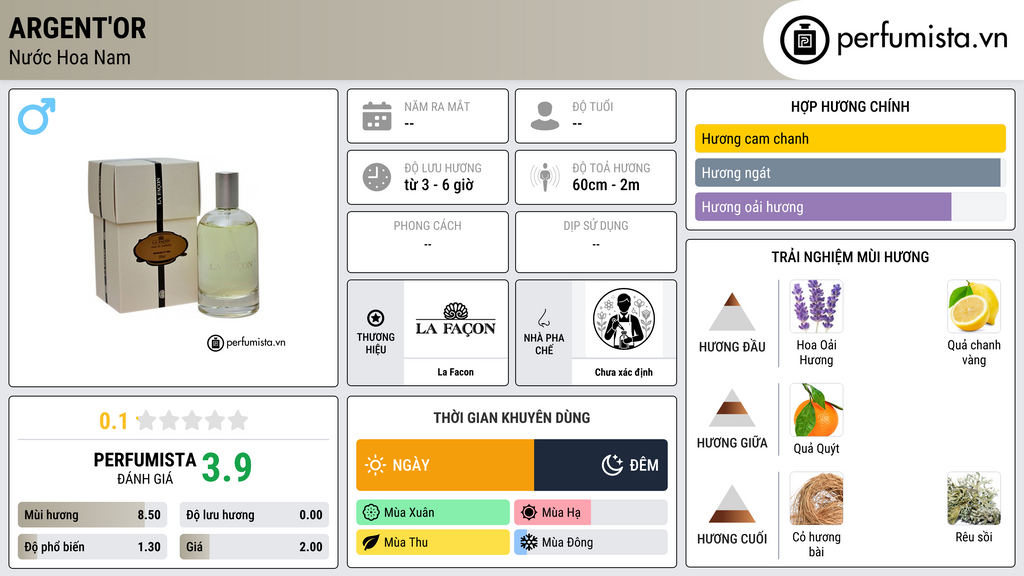Click the calendar icon beside Năm ra mắt

pos(377,116)
